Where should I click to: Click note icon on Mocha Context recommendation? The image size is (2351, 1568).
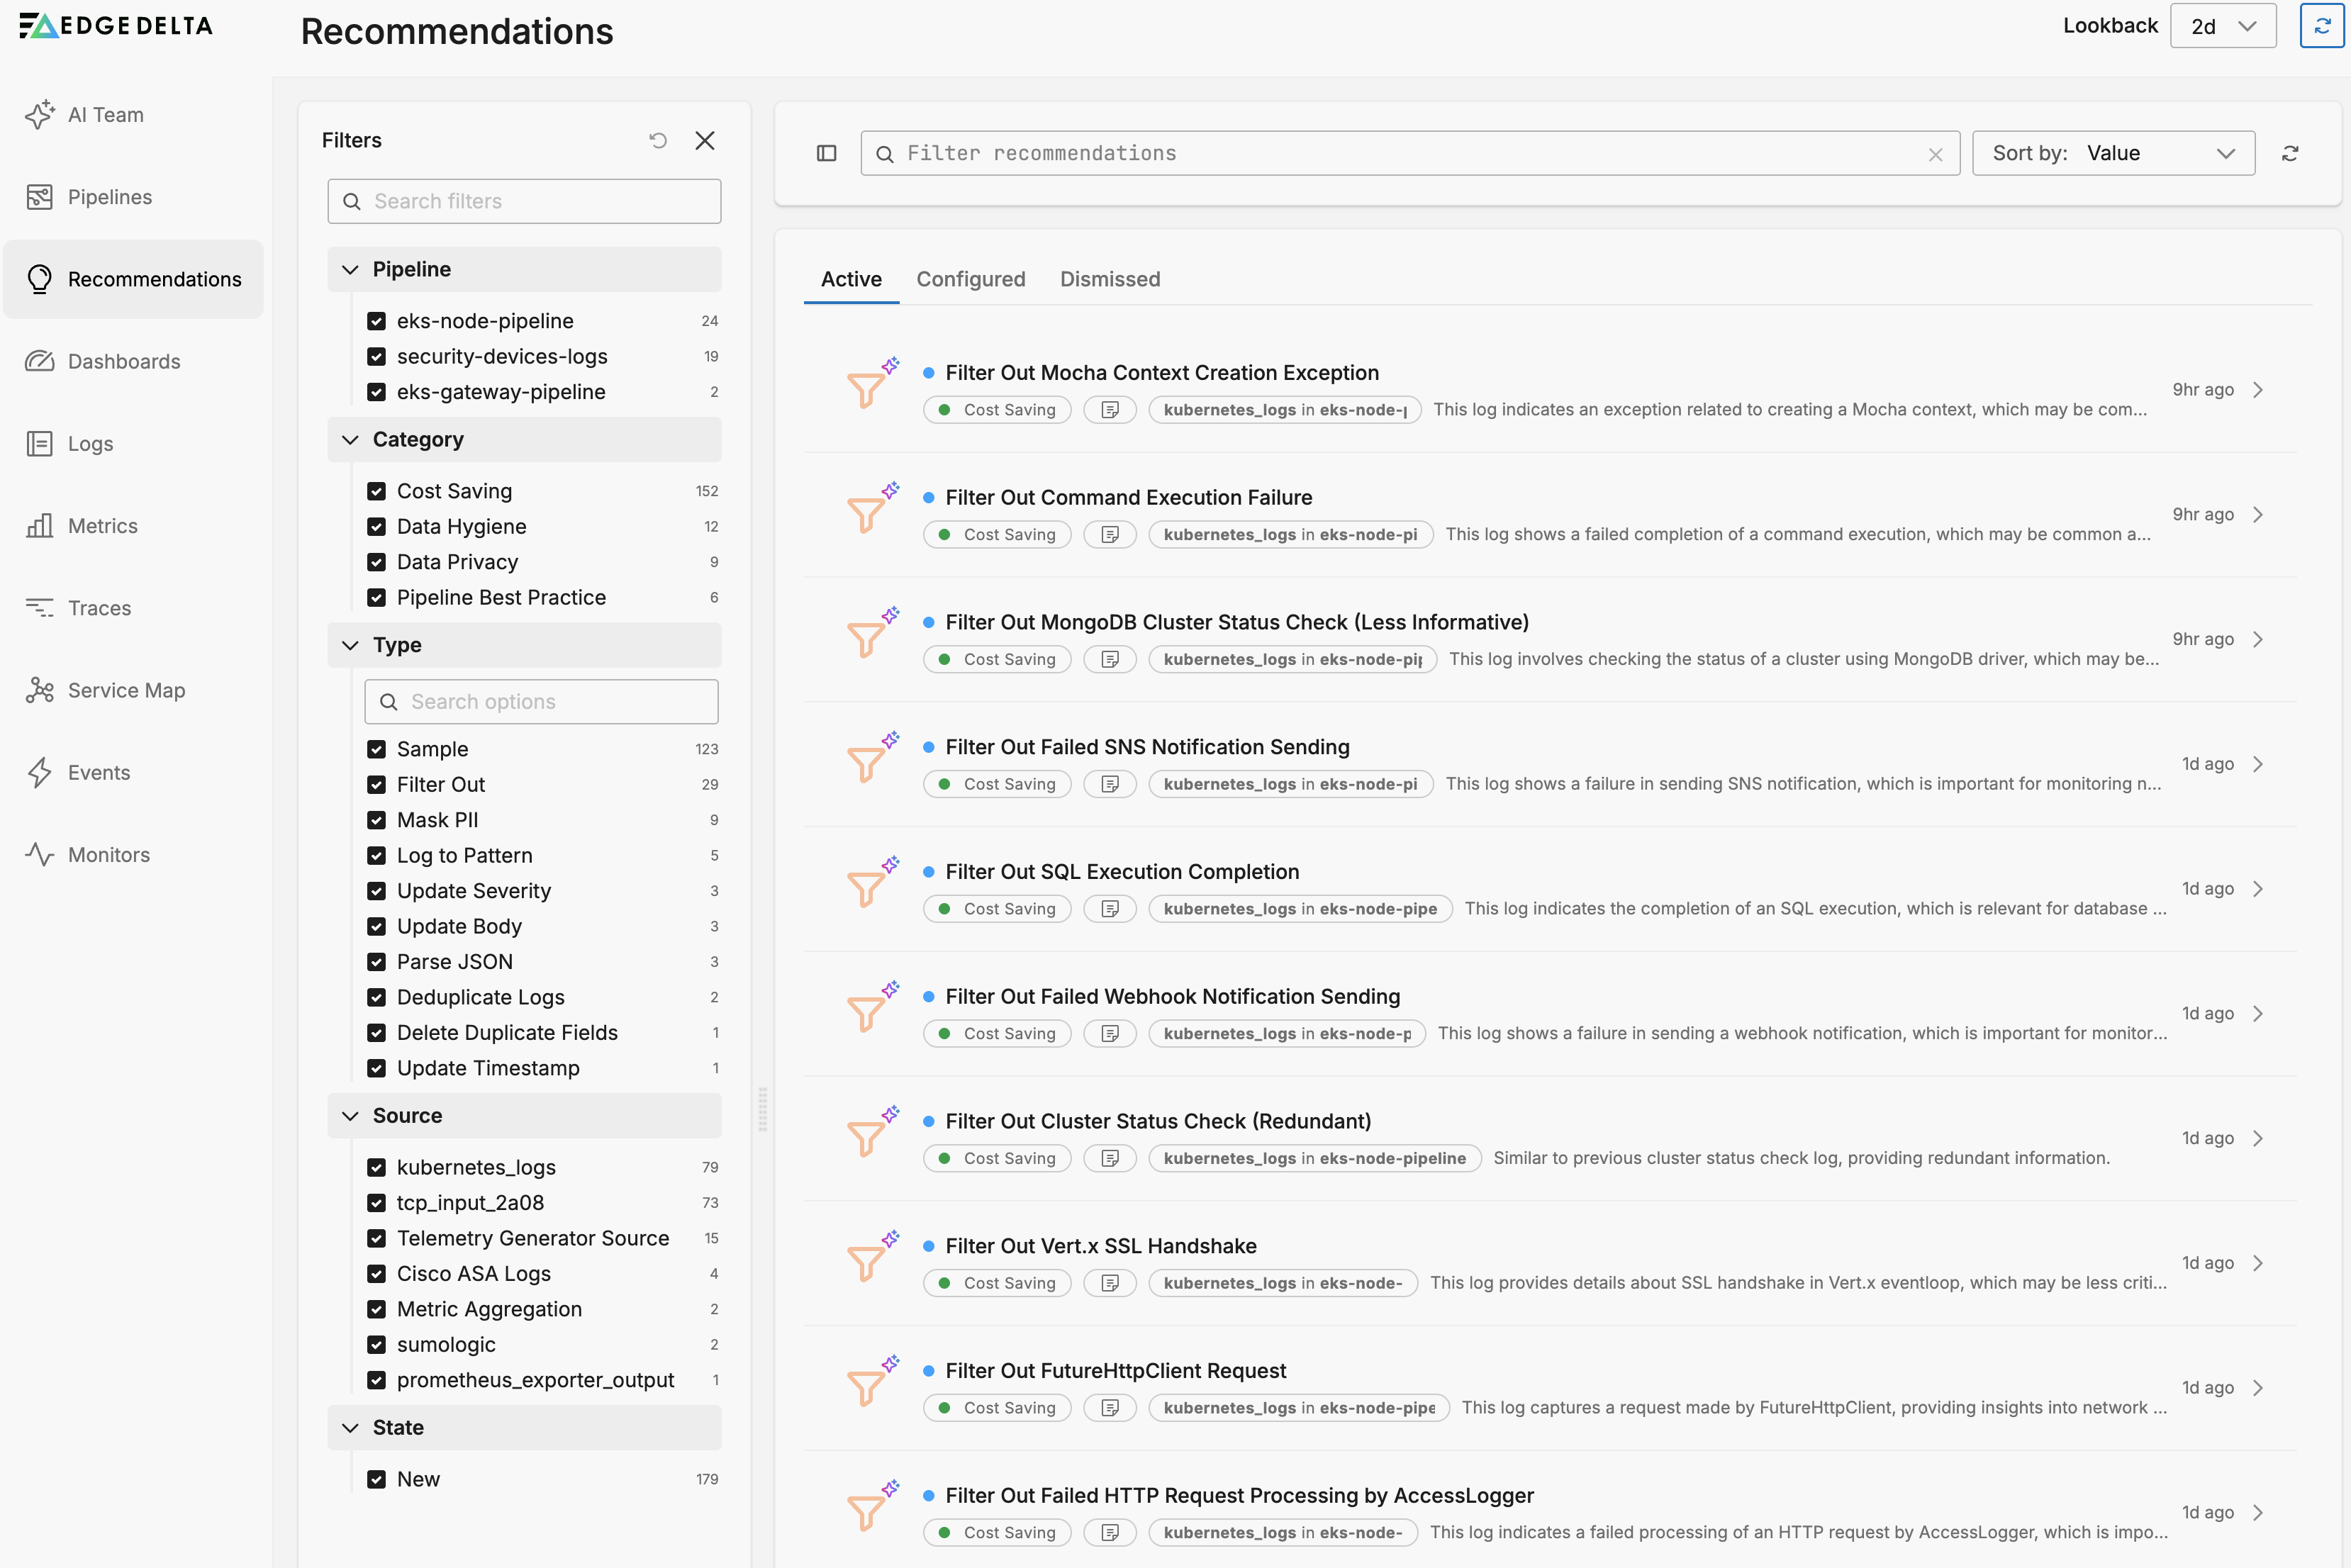[x=1109, y=410]
